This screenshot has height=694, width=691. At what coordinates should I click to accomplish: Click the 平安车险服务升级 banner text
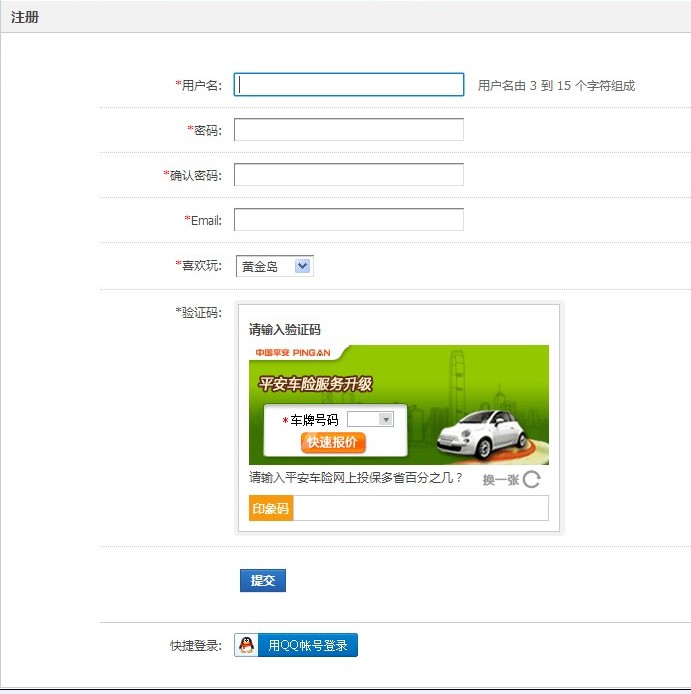click(x=315, y=384)
